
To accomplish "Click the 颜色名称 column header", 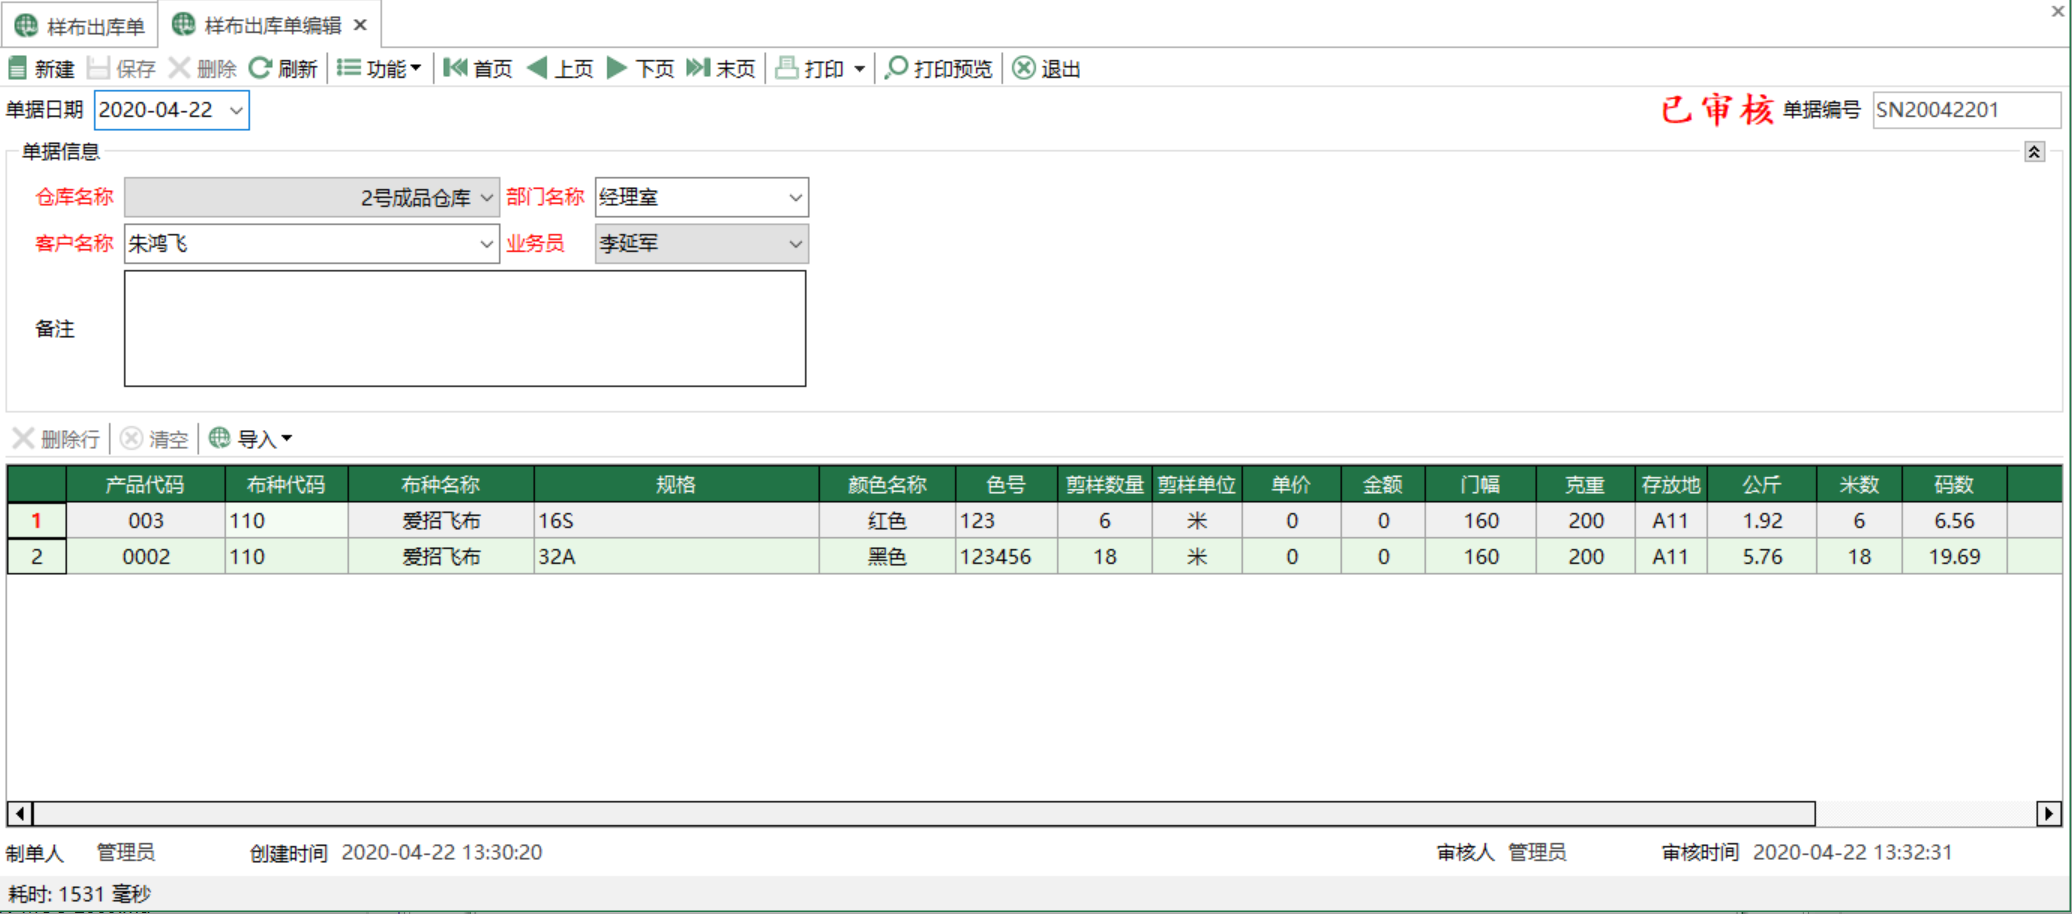I will click(x=887, y=484).
